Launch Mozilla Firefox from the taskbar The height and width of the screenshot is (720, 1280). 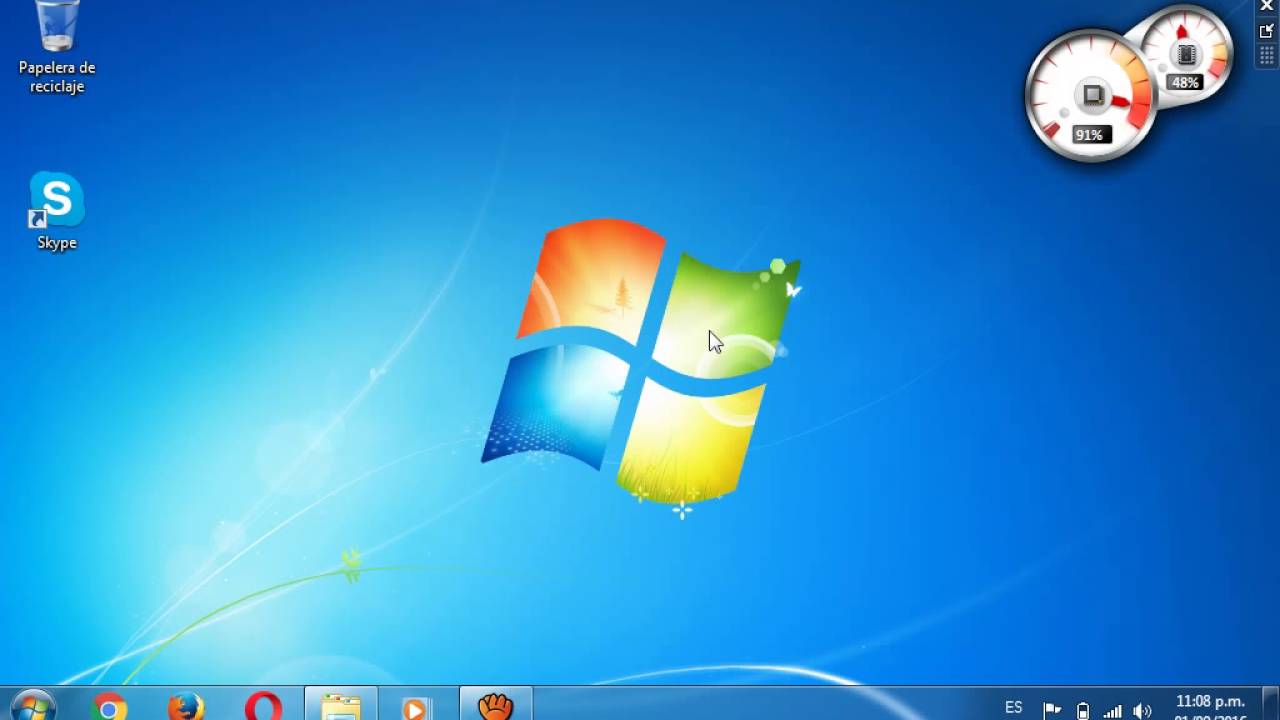(186, 707)
